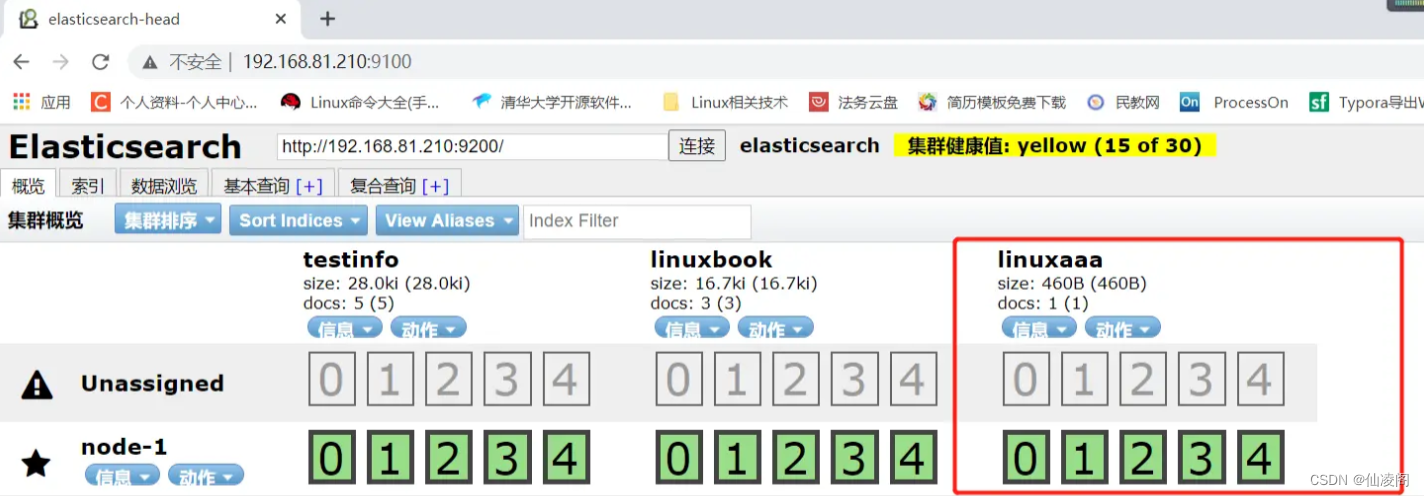The width and height of the screenshot is (1424, 496).
Task: Click the Unassigned warning triangle icon
Action: coord(37,384)
